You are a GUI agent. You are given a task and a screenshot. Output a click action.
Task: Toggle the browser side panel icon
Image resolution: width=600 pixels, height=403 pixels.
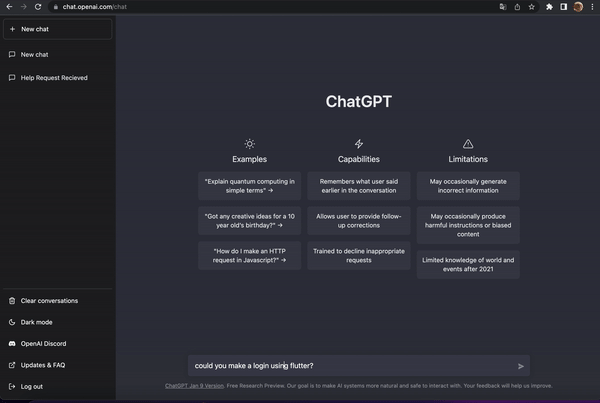tap(564, 7)
